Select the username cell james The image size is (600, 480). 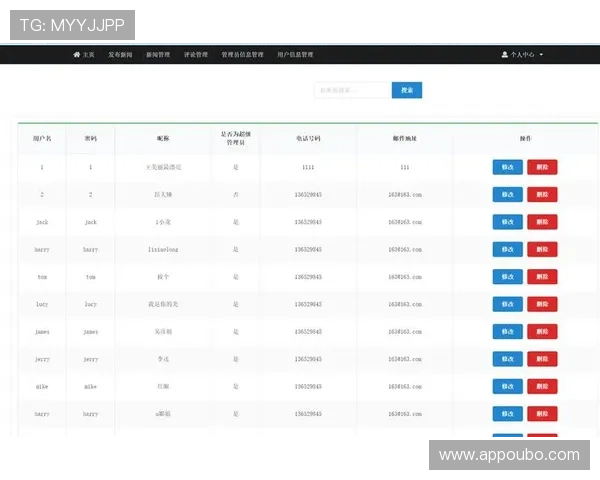42,332
